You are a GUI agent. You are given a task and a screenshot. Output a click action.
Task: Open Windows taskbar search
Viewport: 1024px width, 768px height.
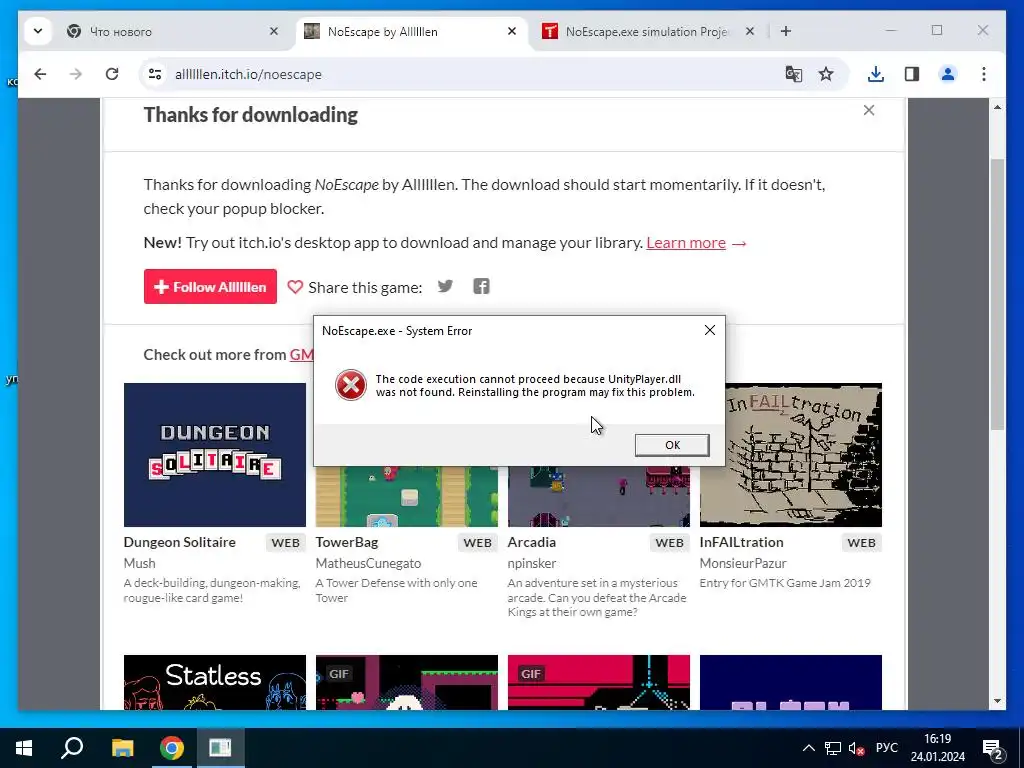click(x=72, y=748)
